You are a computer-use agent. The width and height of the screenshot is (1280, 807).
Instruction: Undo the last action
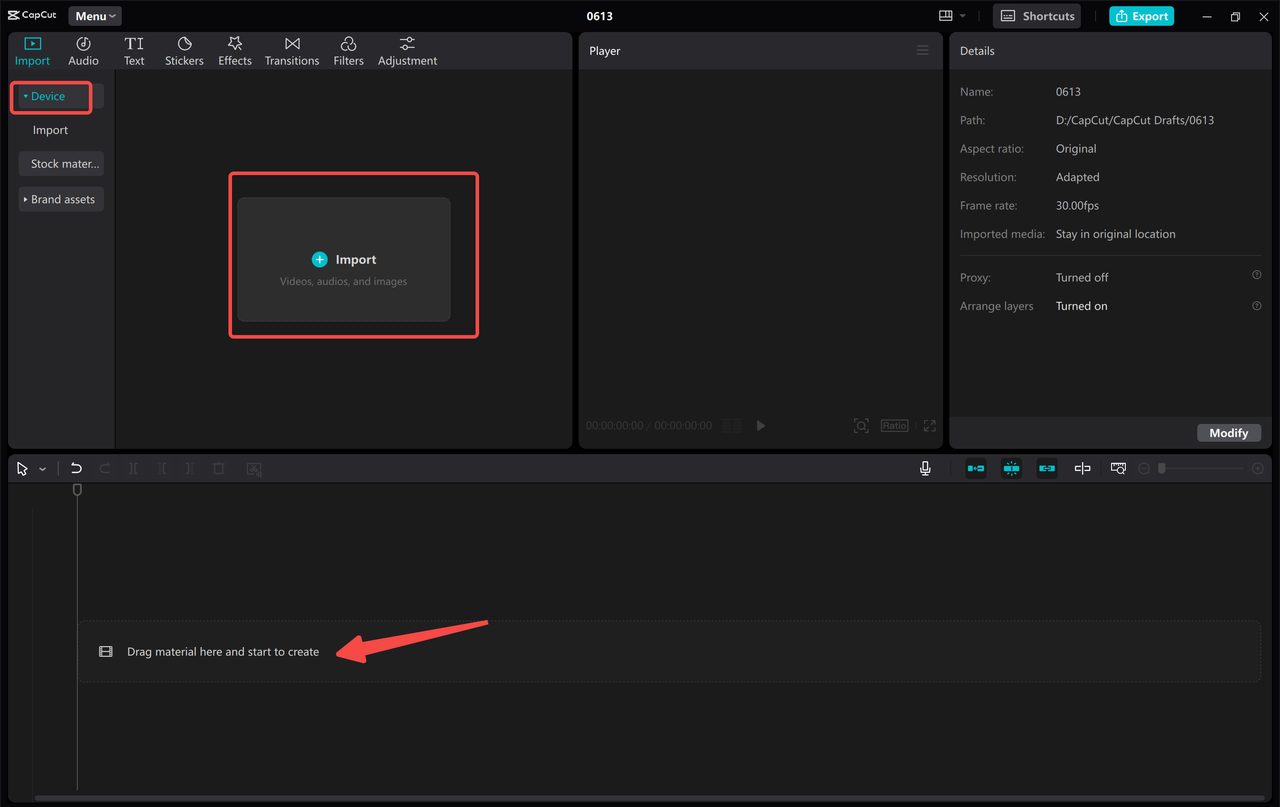pos(76,468)
